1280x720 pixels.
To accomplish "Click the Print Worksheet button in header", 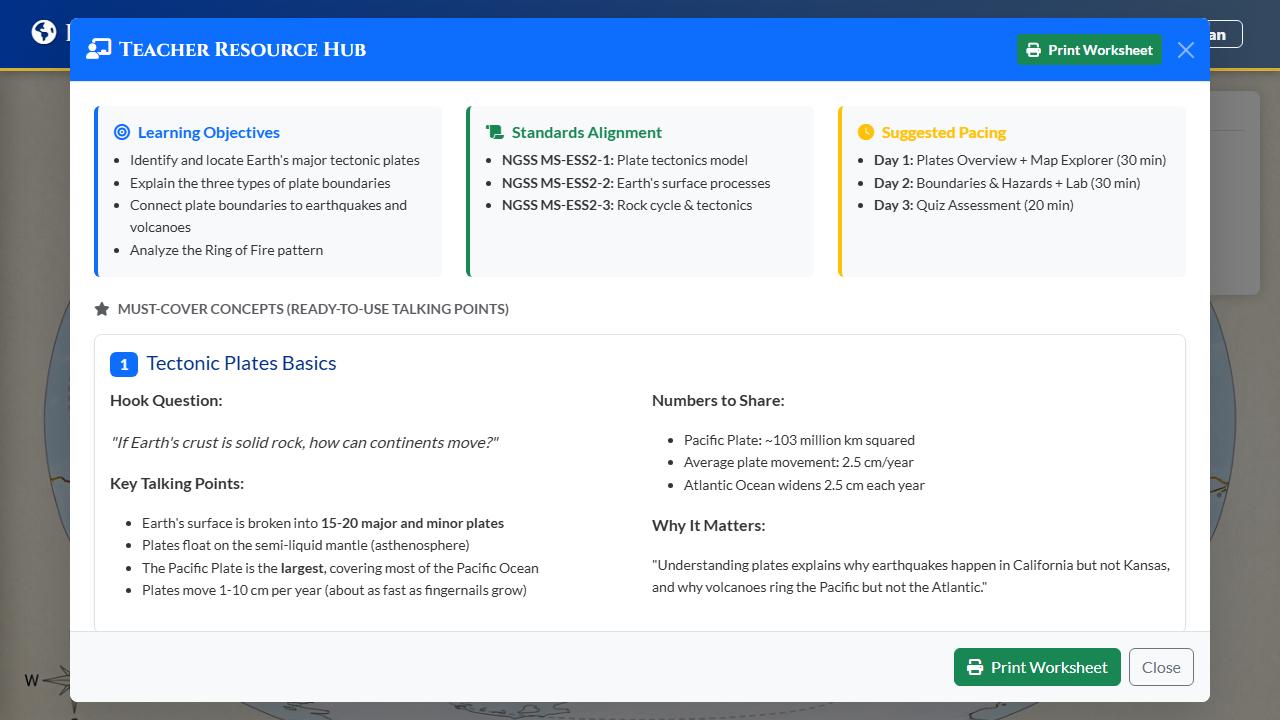I will pyautogui.click(x=1089, y=50).
